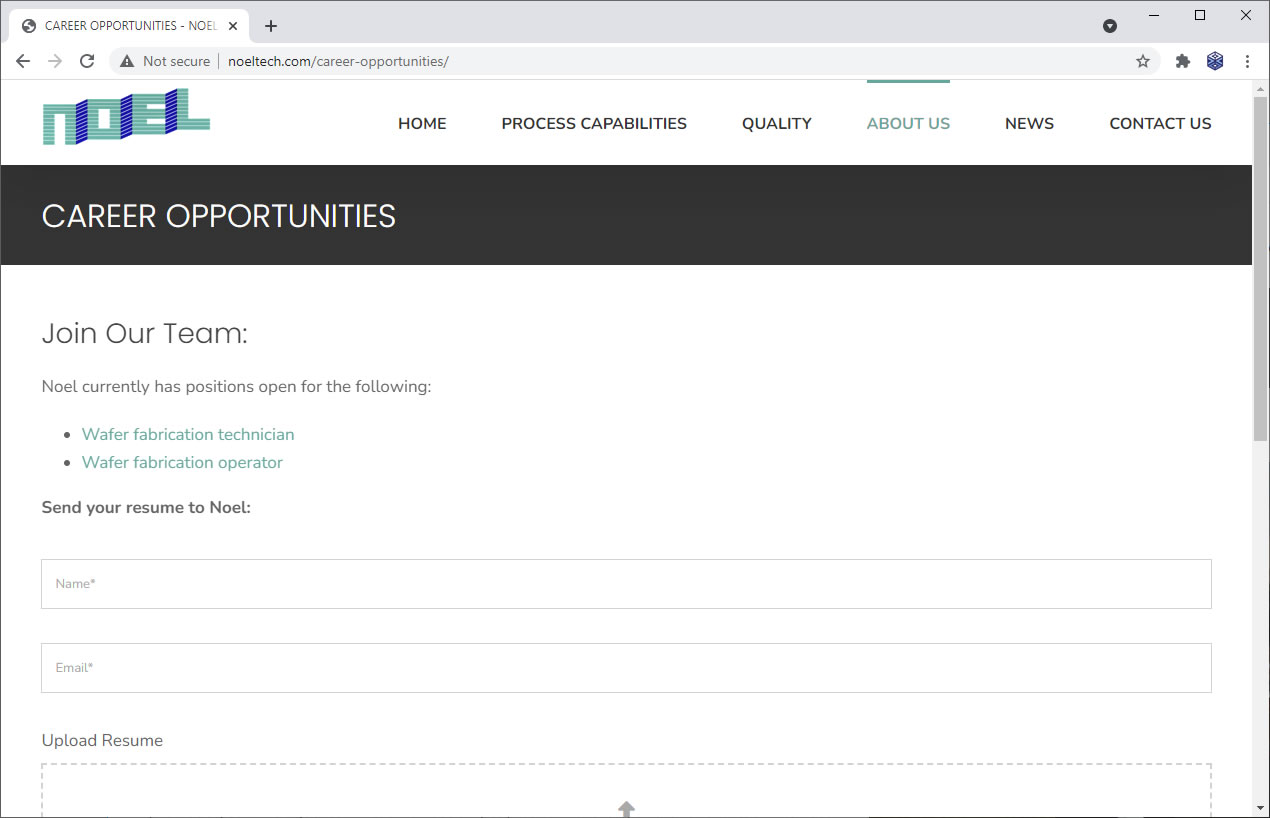Screen dimensions: 1270x818
Task: Click the dropdown circle icon in the title bar
Action: coord(1110,26)
